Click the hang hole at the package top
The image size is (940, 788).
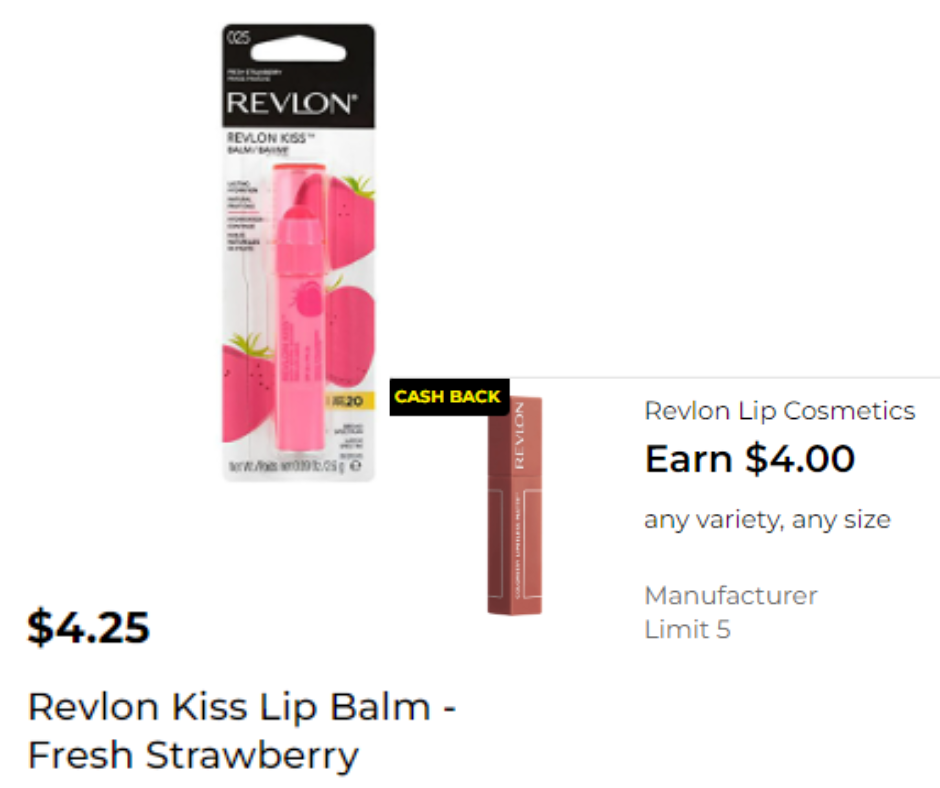click(x=298, y=49)
